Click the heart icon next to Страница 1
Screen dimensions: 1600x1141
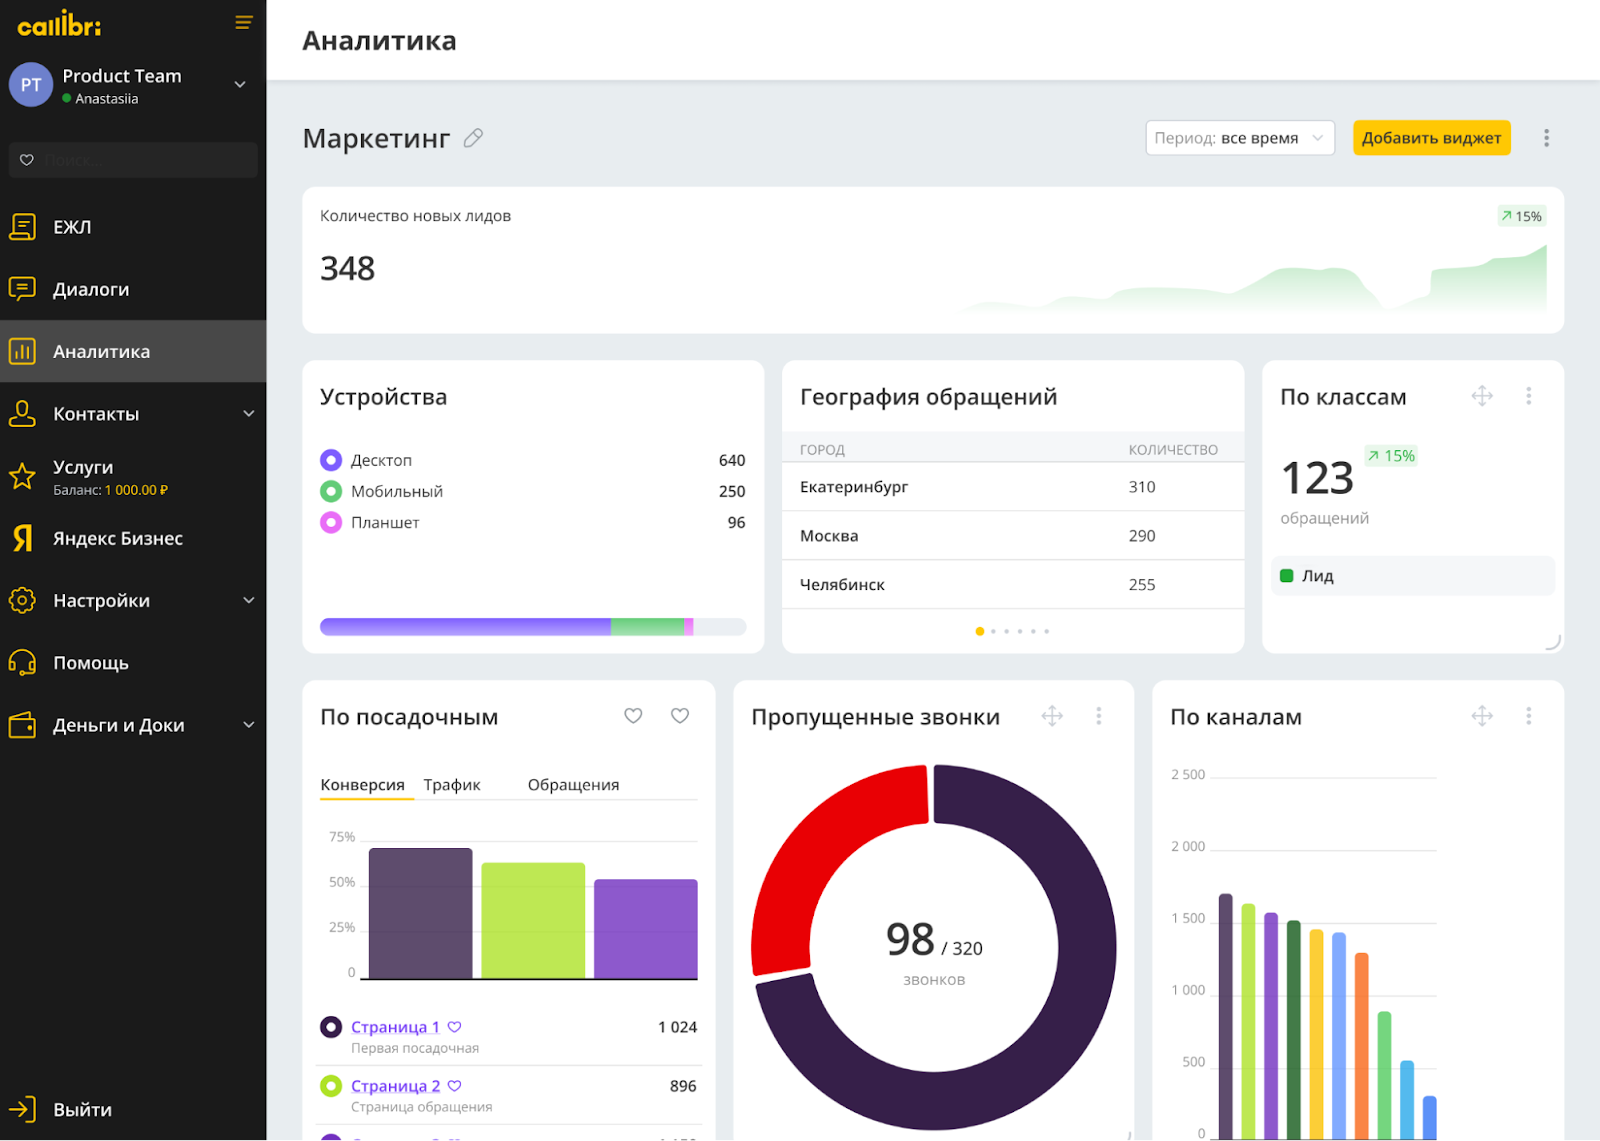[455, 1027]
